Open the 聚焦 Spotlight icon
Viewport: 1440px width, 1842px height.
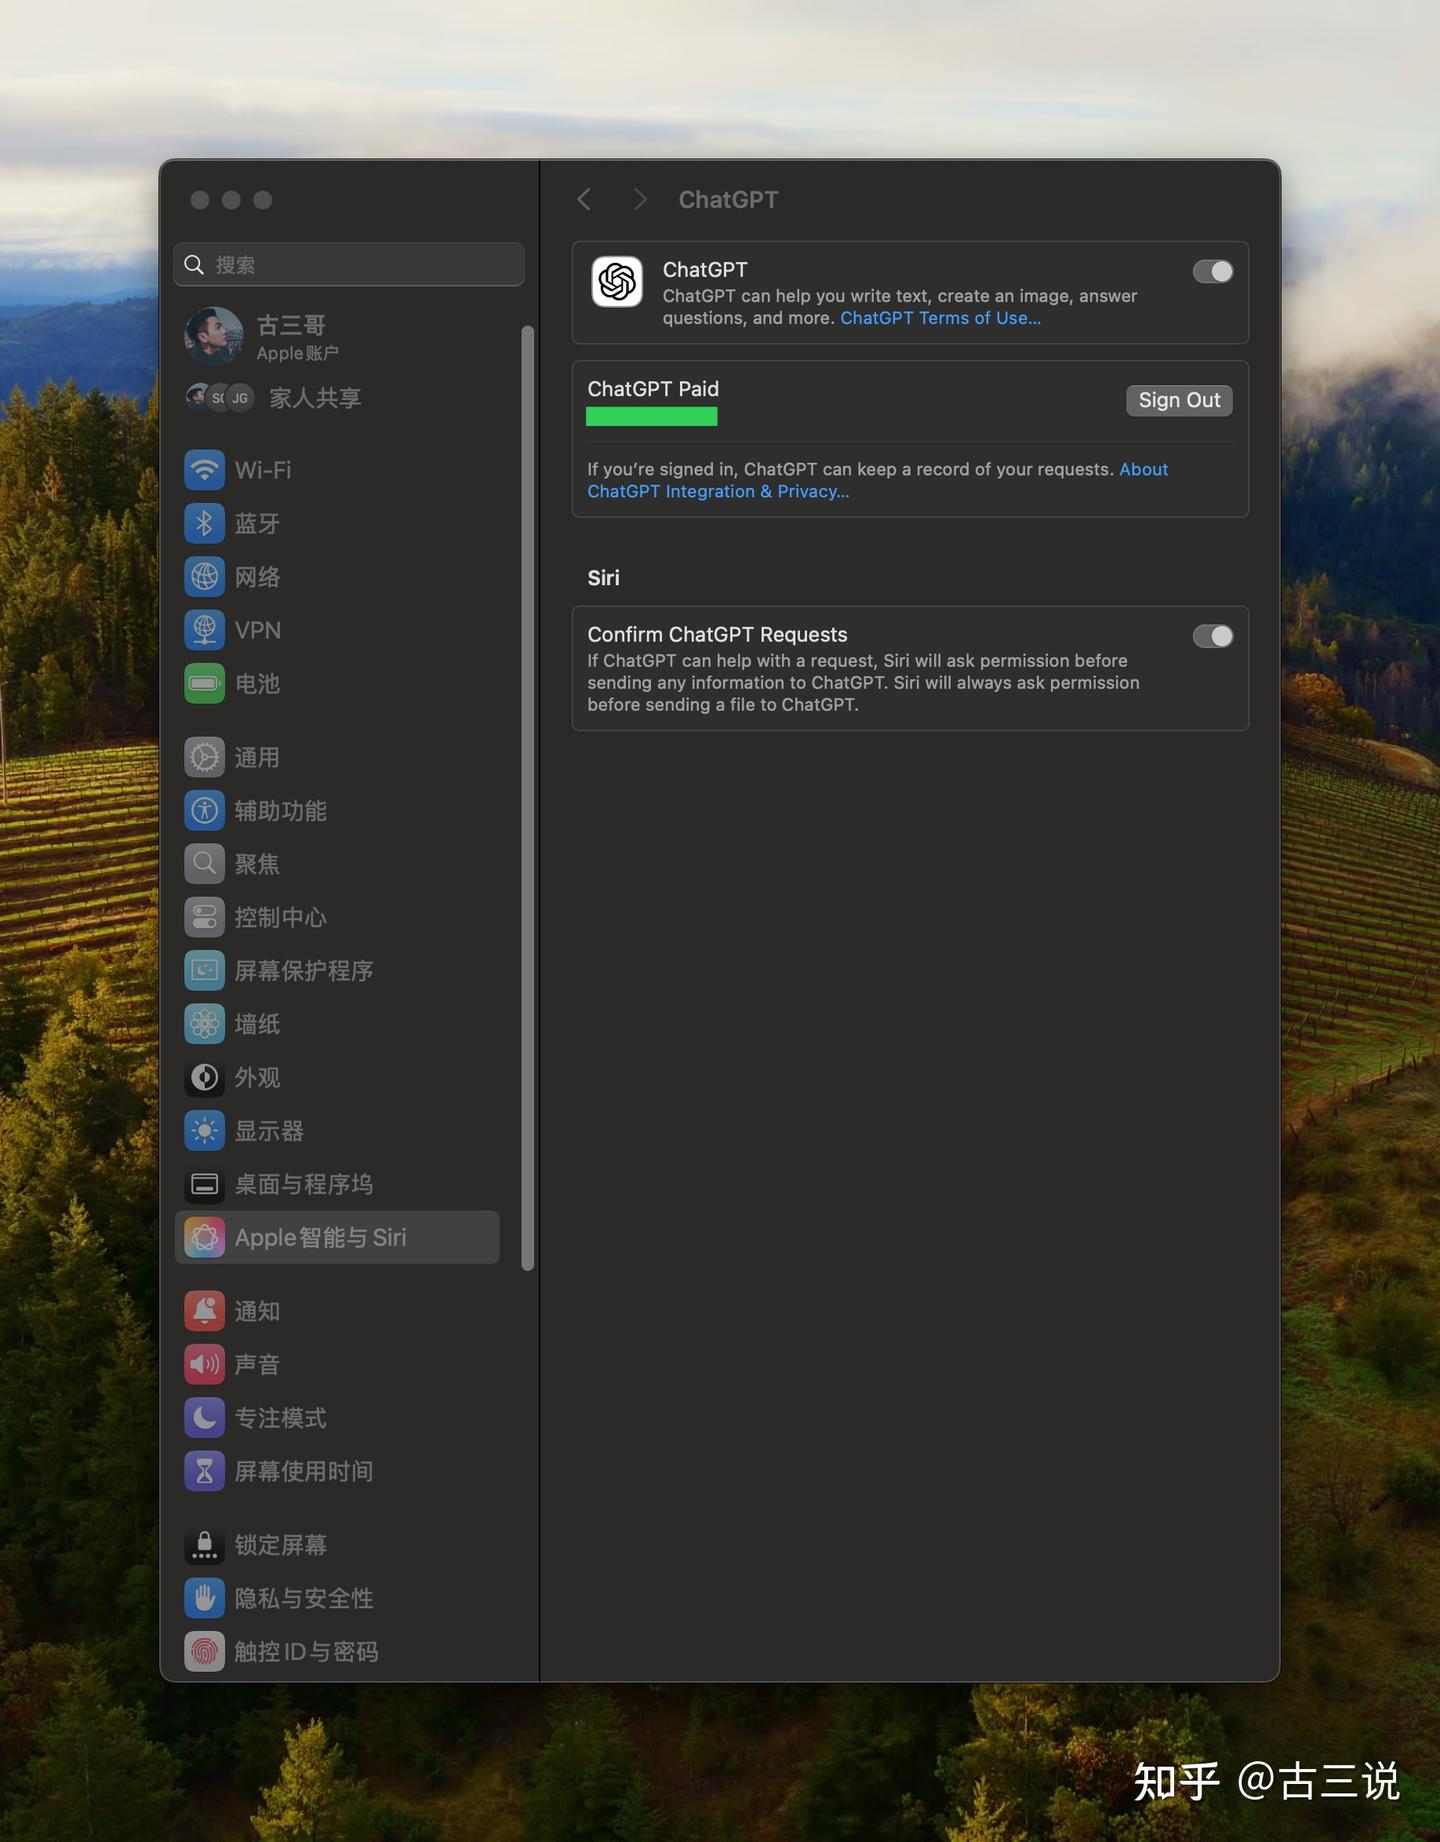[x=204, y=864]
